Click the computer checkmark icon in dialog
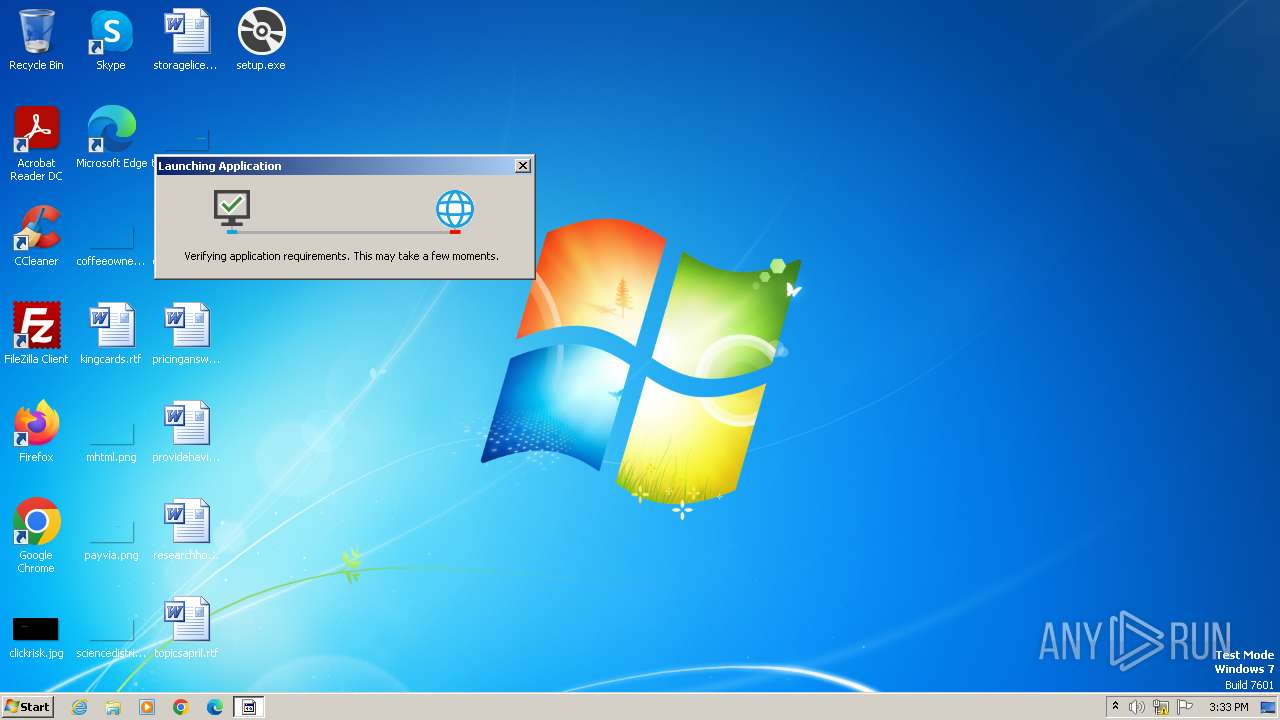This screenshot has height=720, width=1280. pyautogui.click(x=232, y=210)
